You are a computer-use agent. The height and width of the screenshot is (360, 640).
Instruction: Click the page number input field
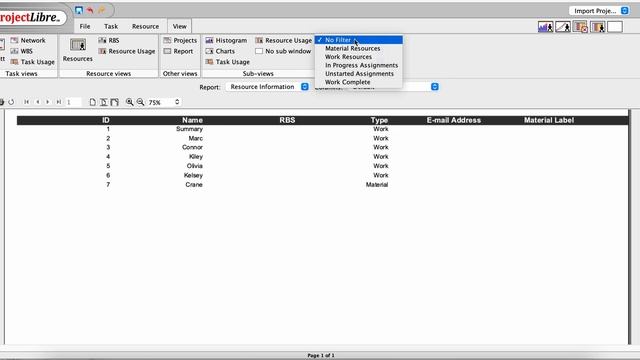(x=73, y=102)
